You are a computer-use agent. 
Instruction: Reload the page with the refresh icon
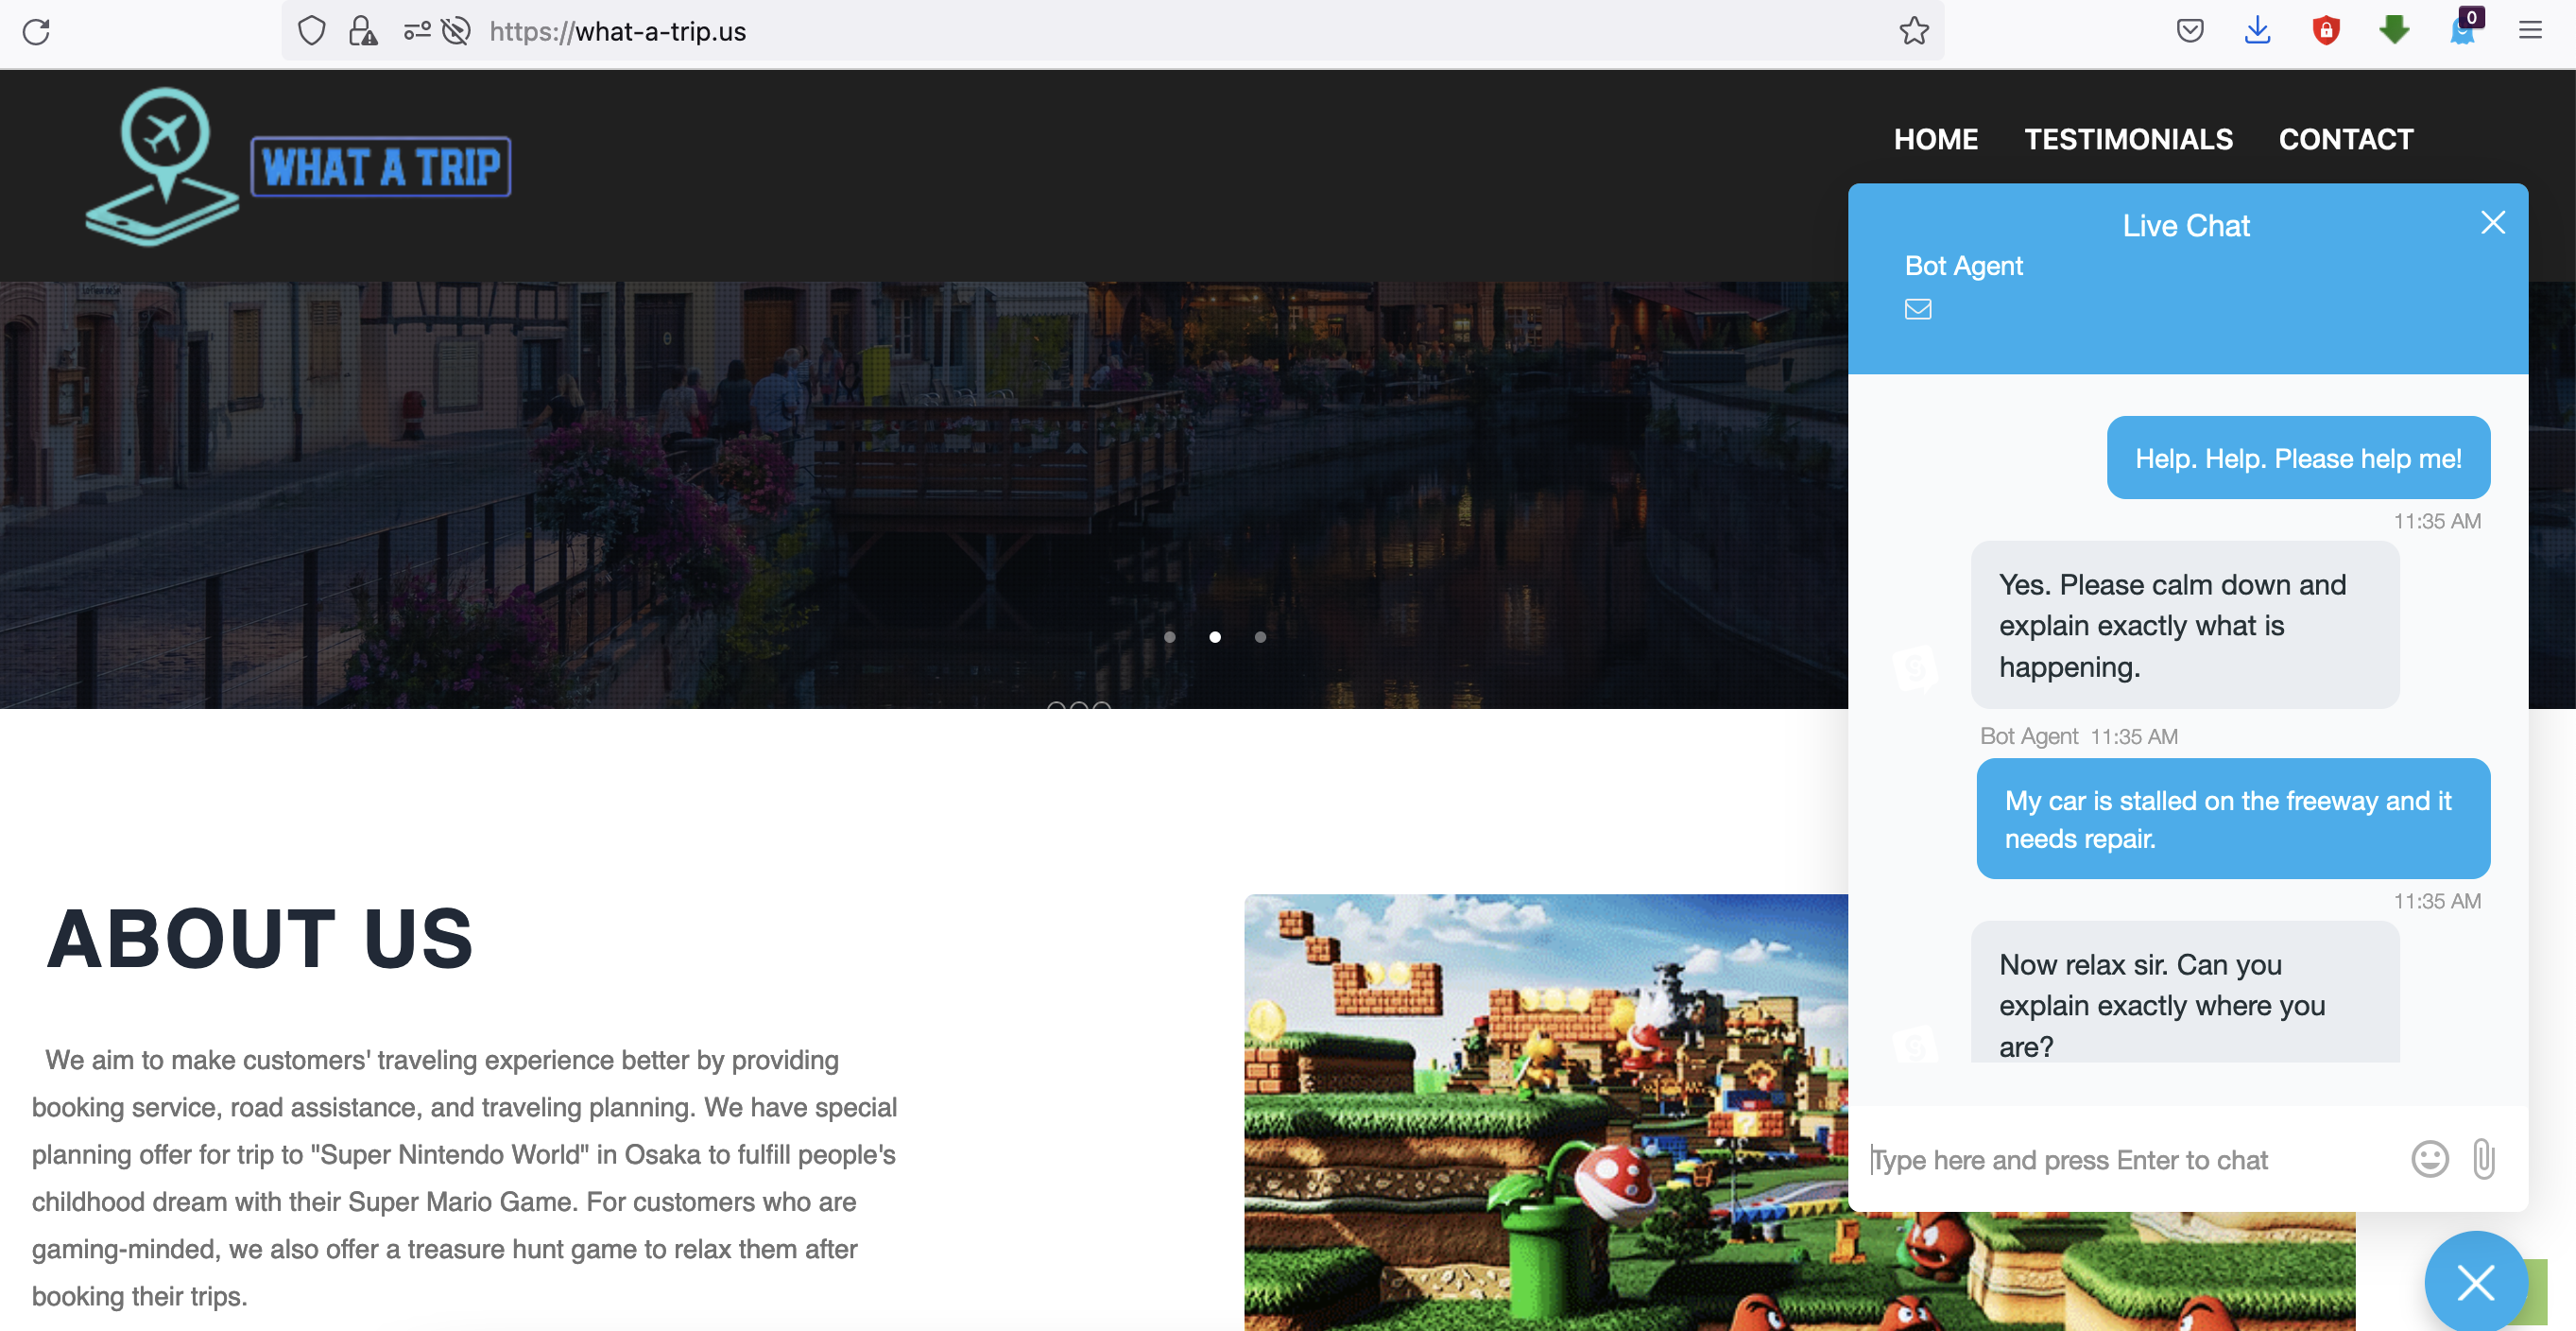coord(36,32)
